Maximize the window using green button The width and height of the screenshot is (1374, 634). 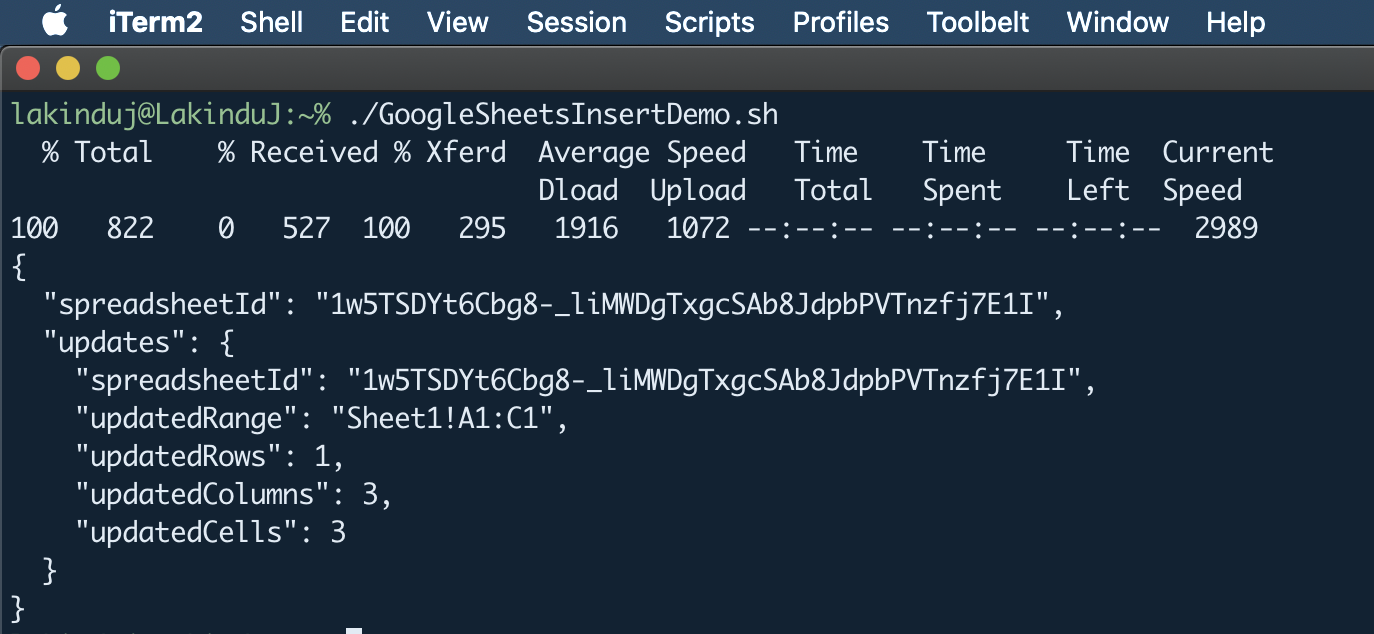[x=107, y=68]
